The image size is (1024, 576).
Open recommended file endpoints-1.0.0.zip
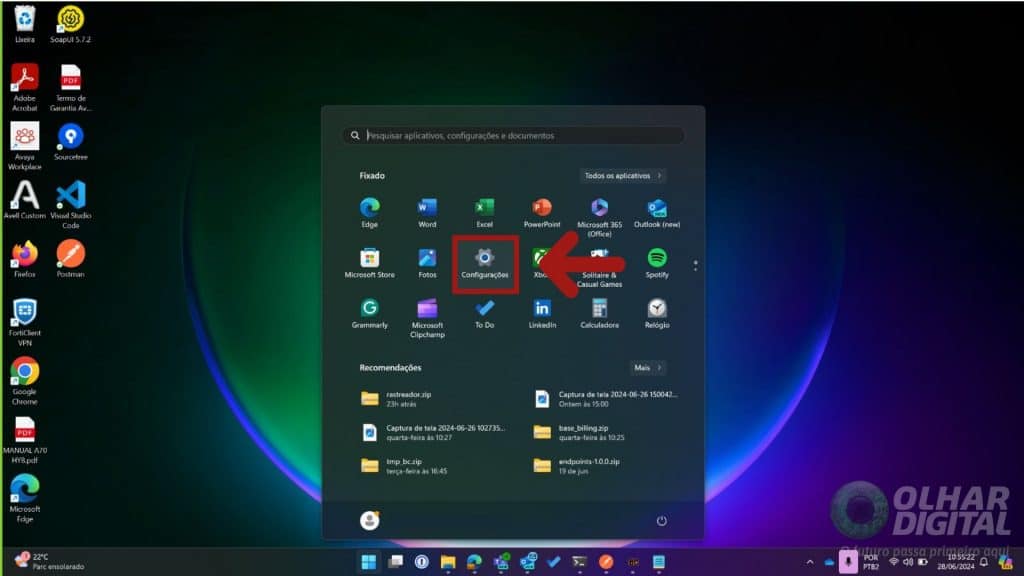coord(606,466)
